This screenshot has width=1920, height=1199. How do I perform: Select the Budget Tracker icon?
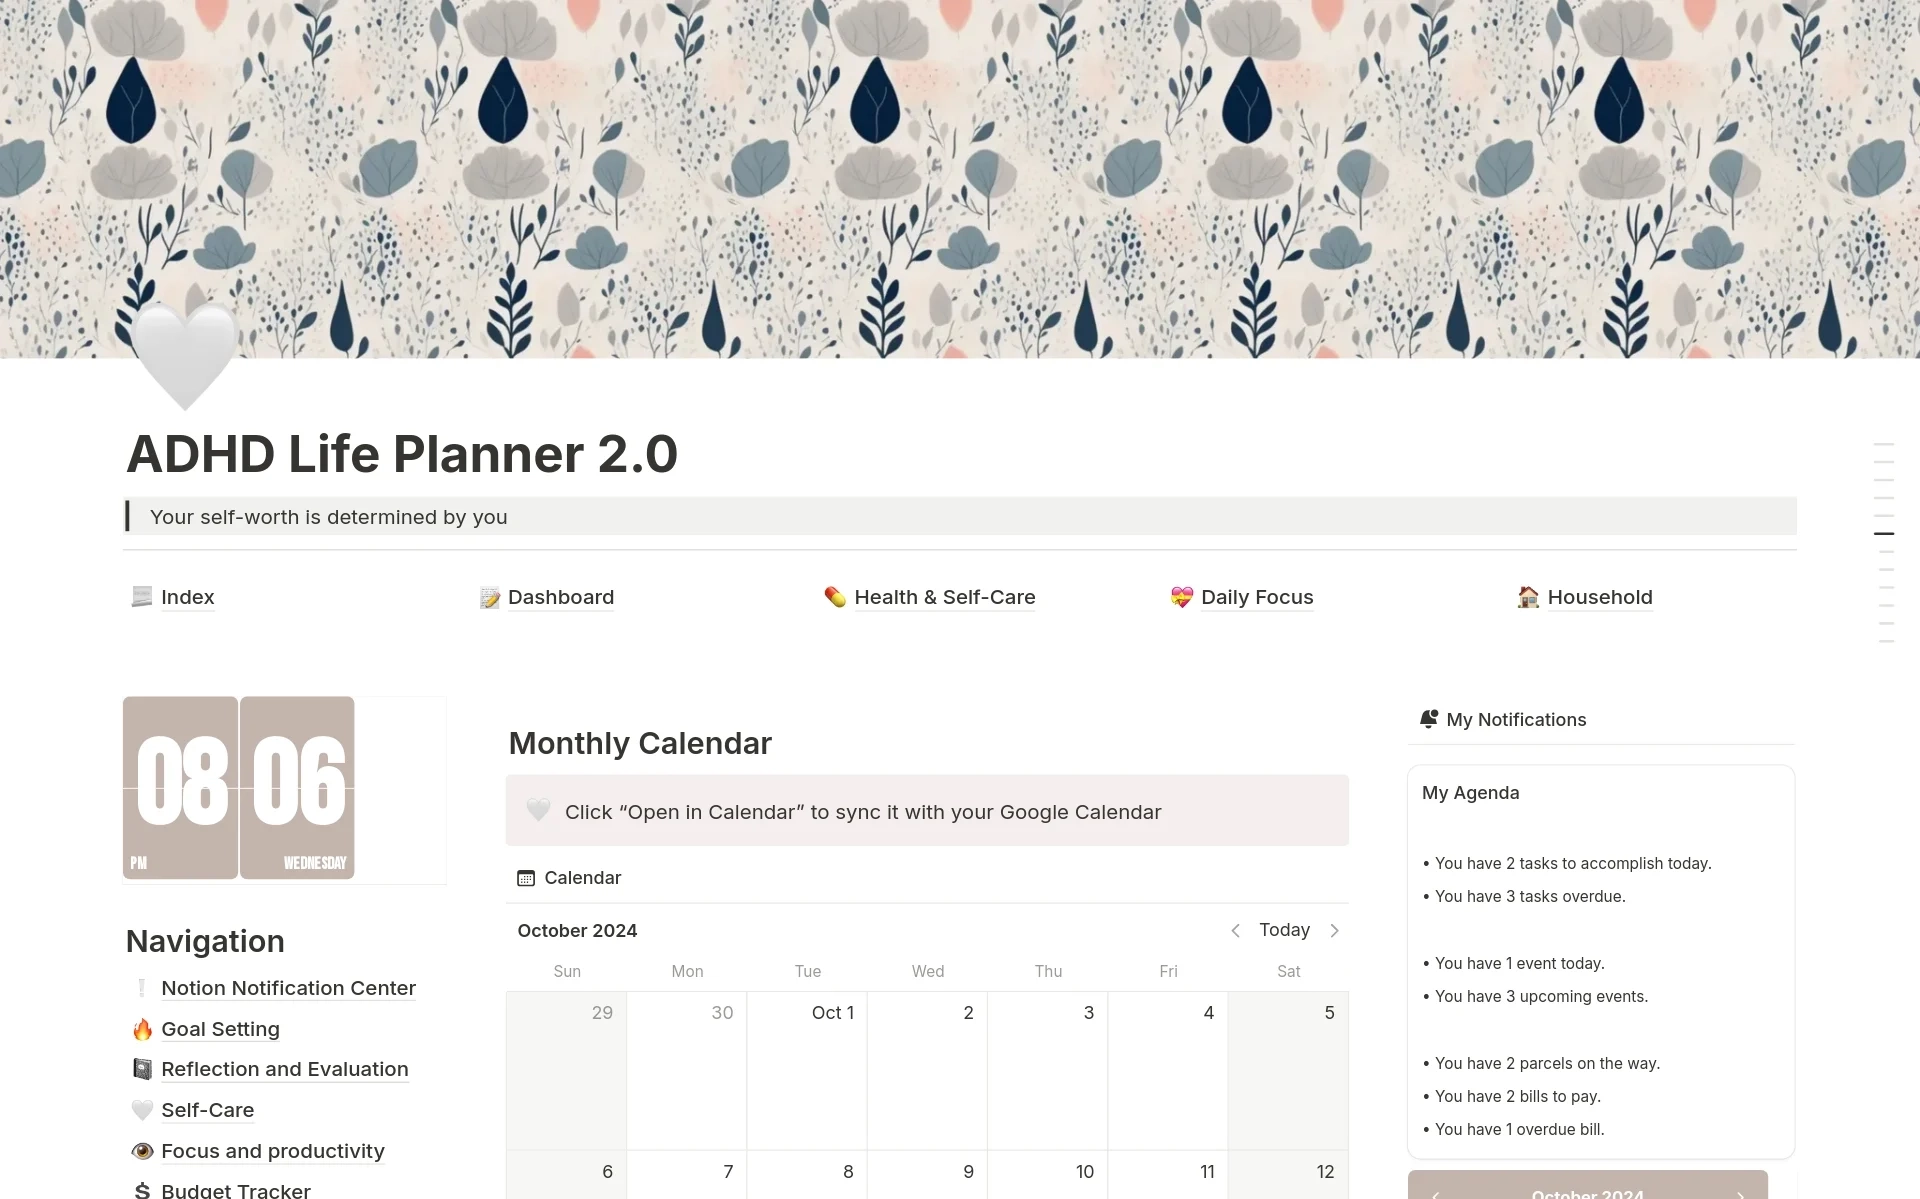[x=142, y=1188]
